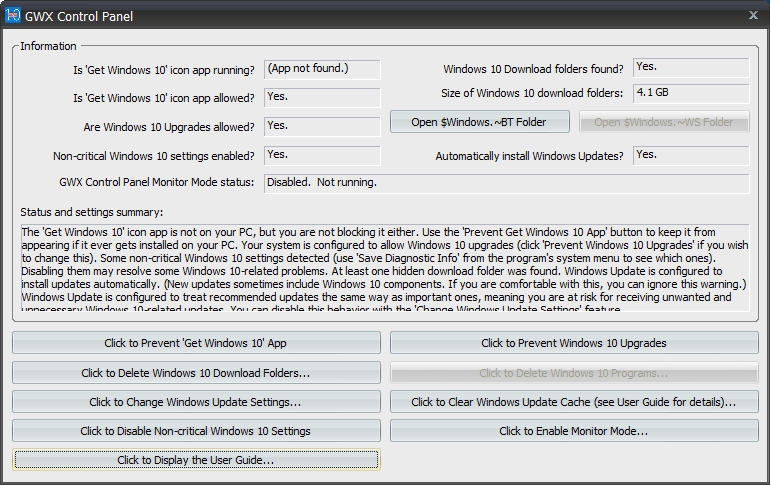Viewport: 771px width, 486px height.
Task: Click the 'Automatically install Windows Updates?' label
Action: point(529,156)
